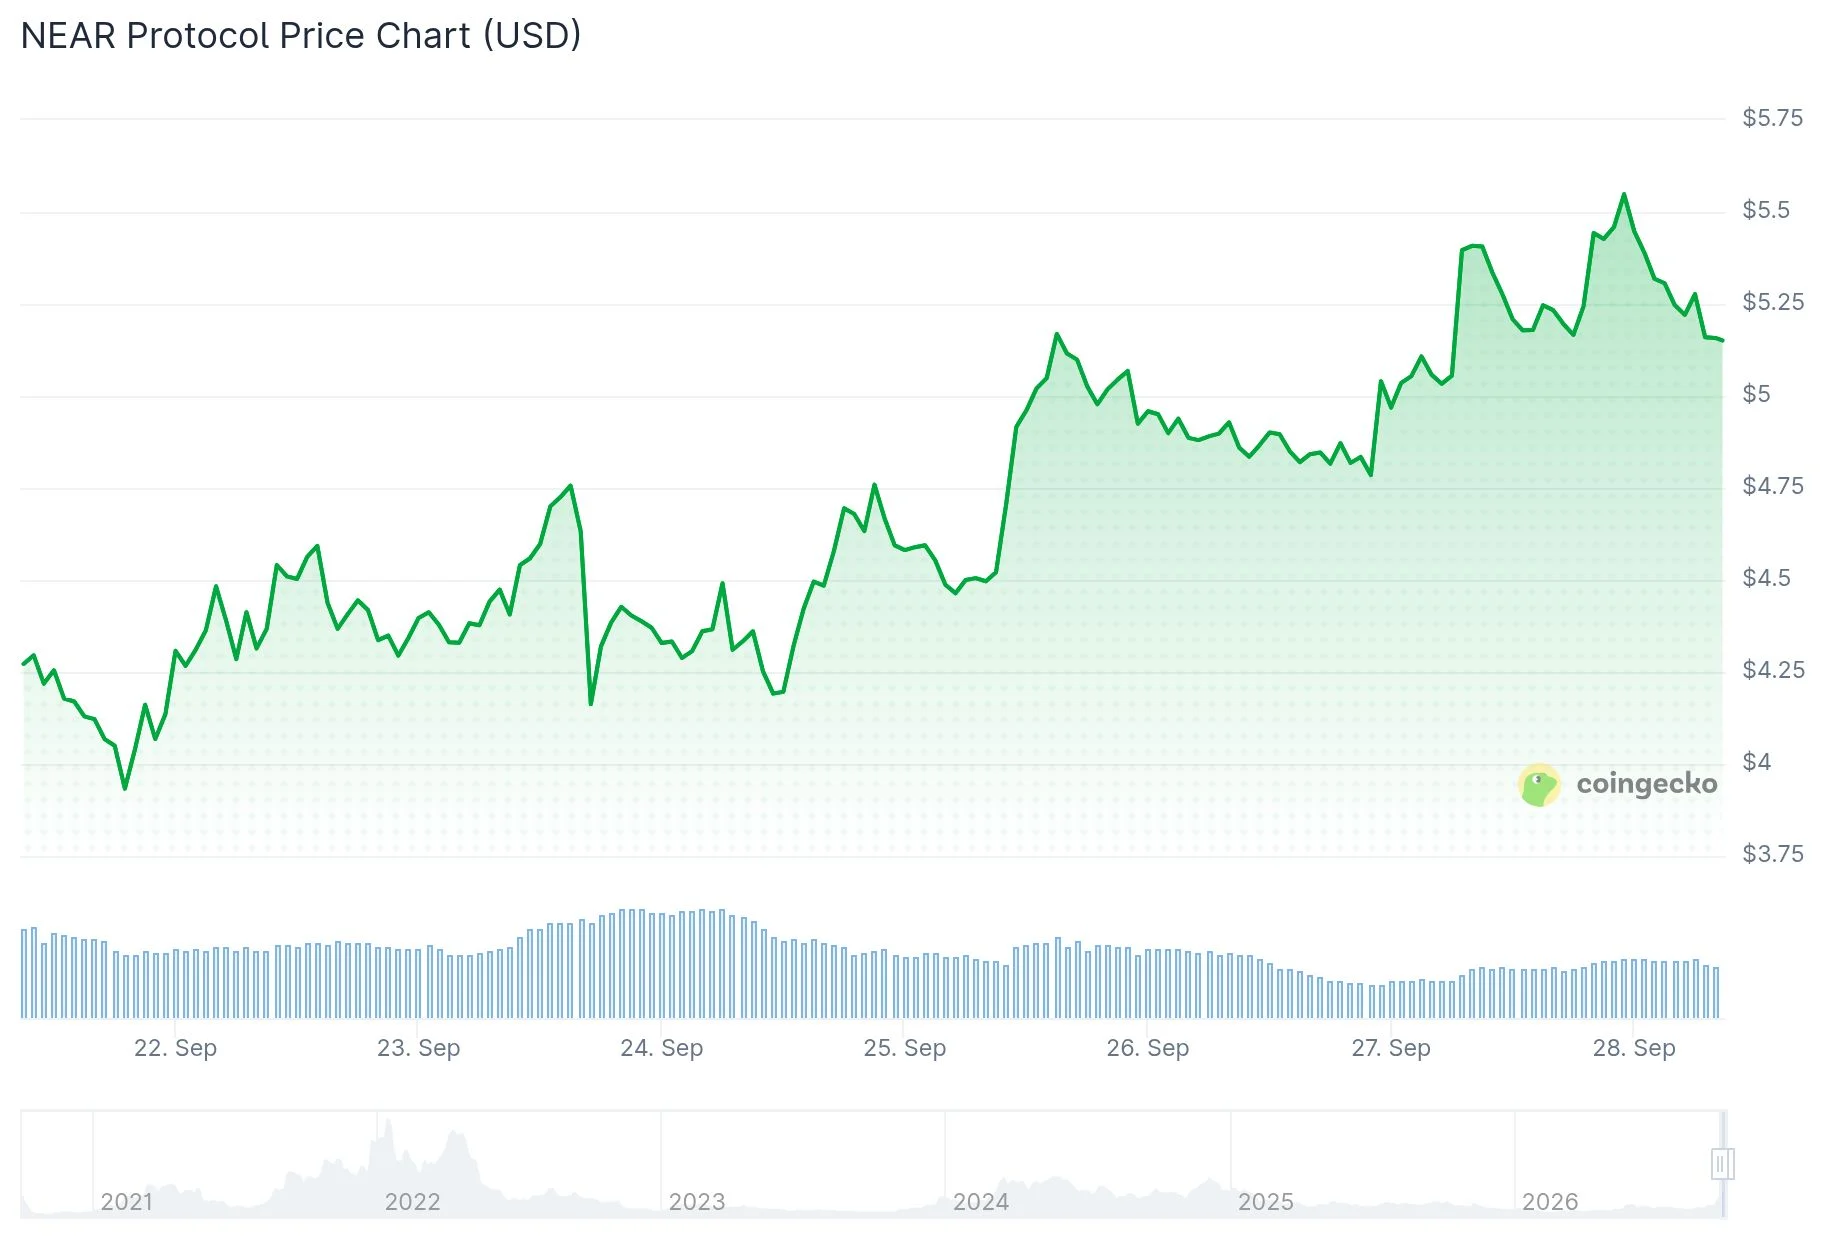Click the lowest price dip below $4
The height and width of the screenshot is (1248, 1824).
pos(125,788)
